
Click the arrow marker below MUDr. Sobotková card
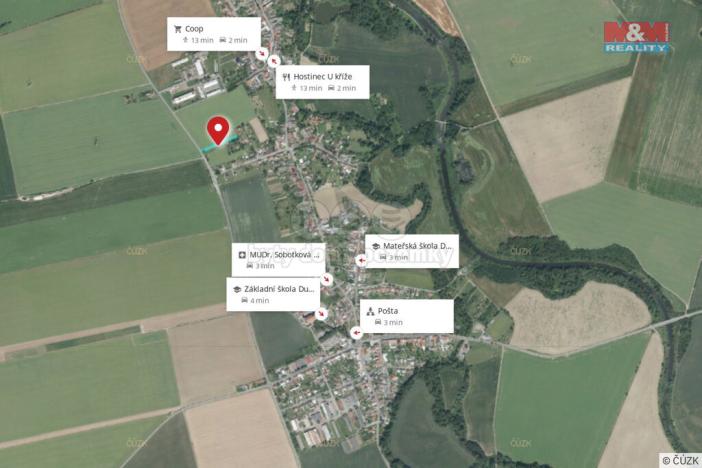(x=327, y=279)
